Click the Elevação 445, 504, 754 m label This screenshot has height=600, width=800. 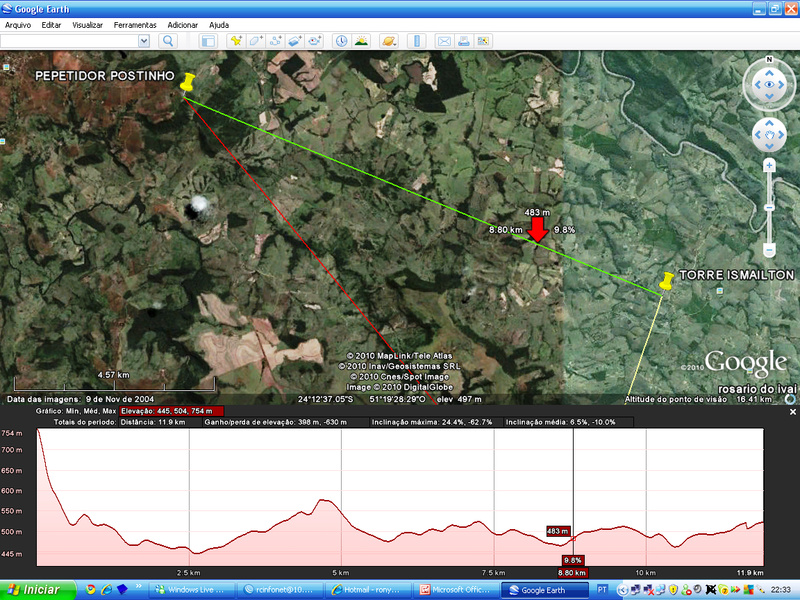[171, 411]
